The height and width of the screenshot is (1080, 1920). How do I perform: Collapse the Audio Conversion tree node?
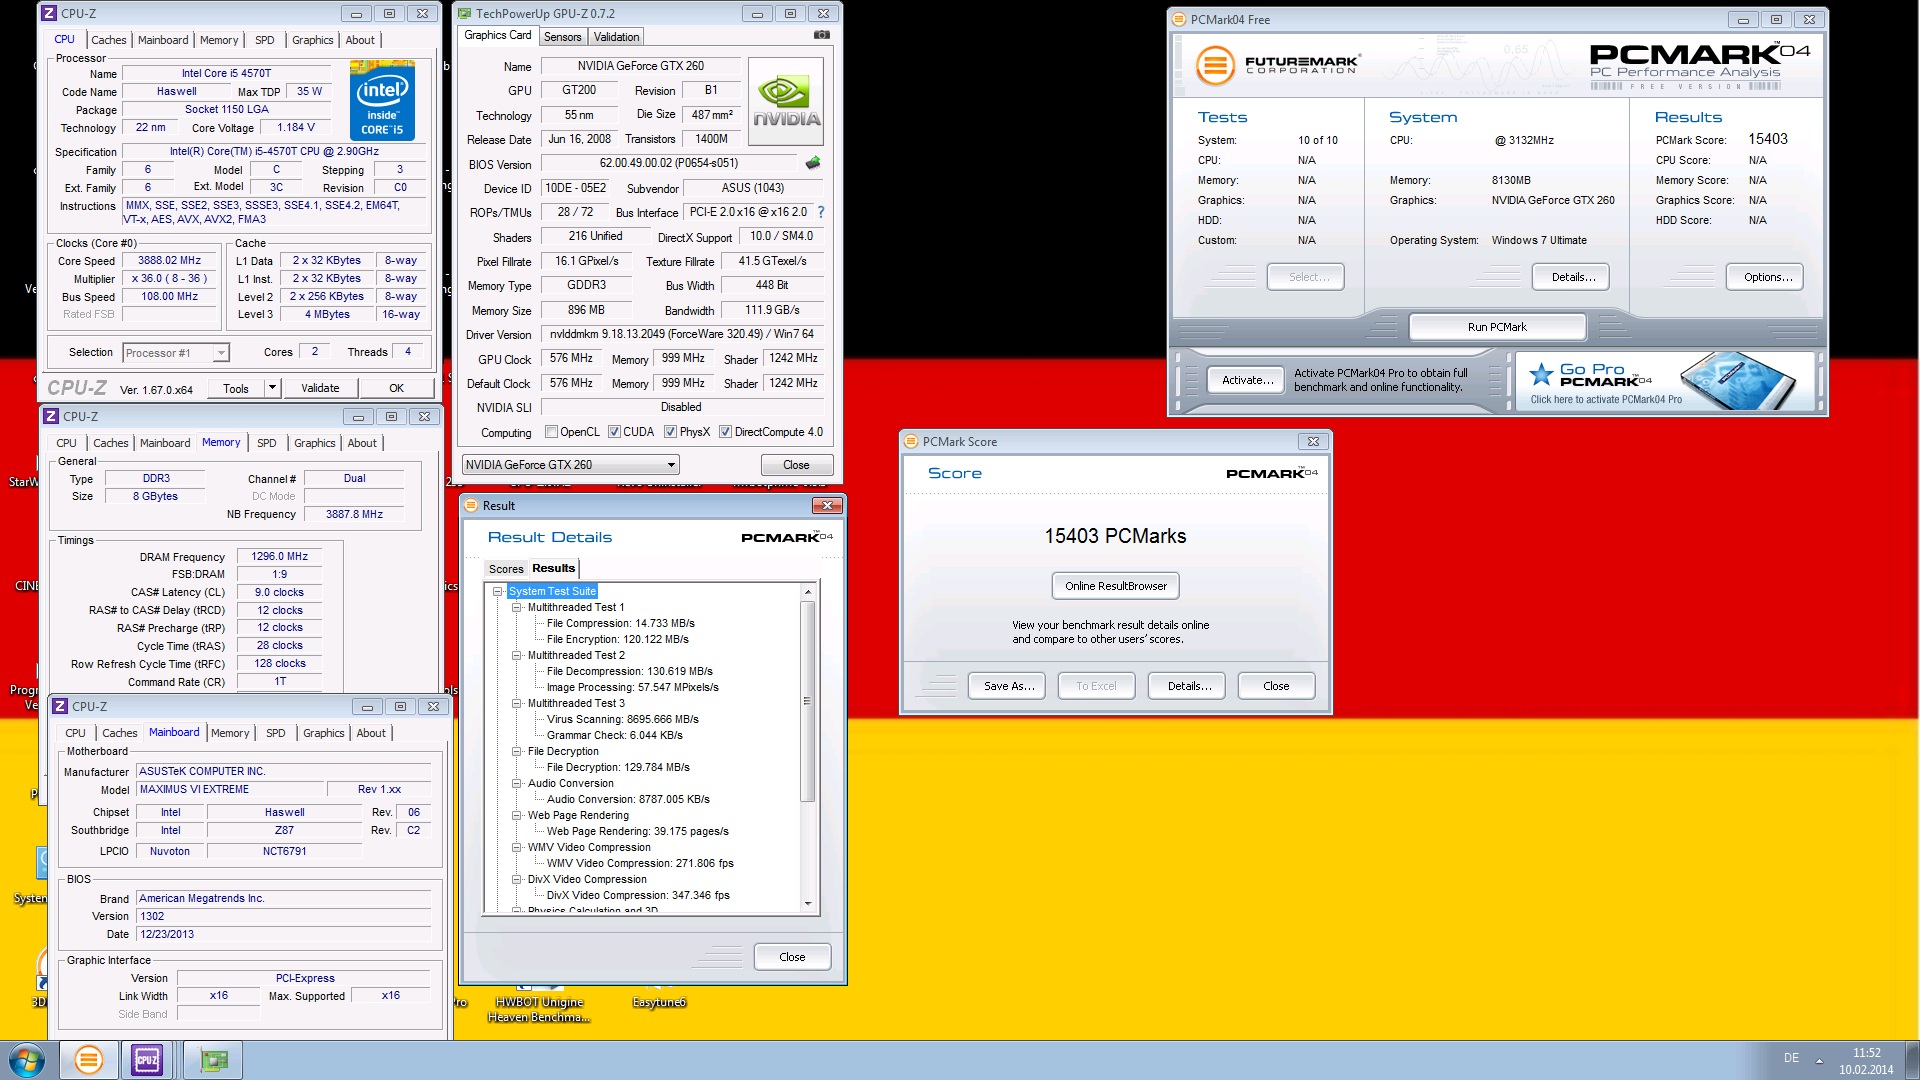click(x=517, y=783)
